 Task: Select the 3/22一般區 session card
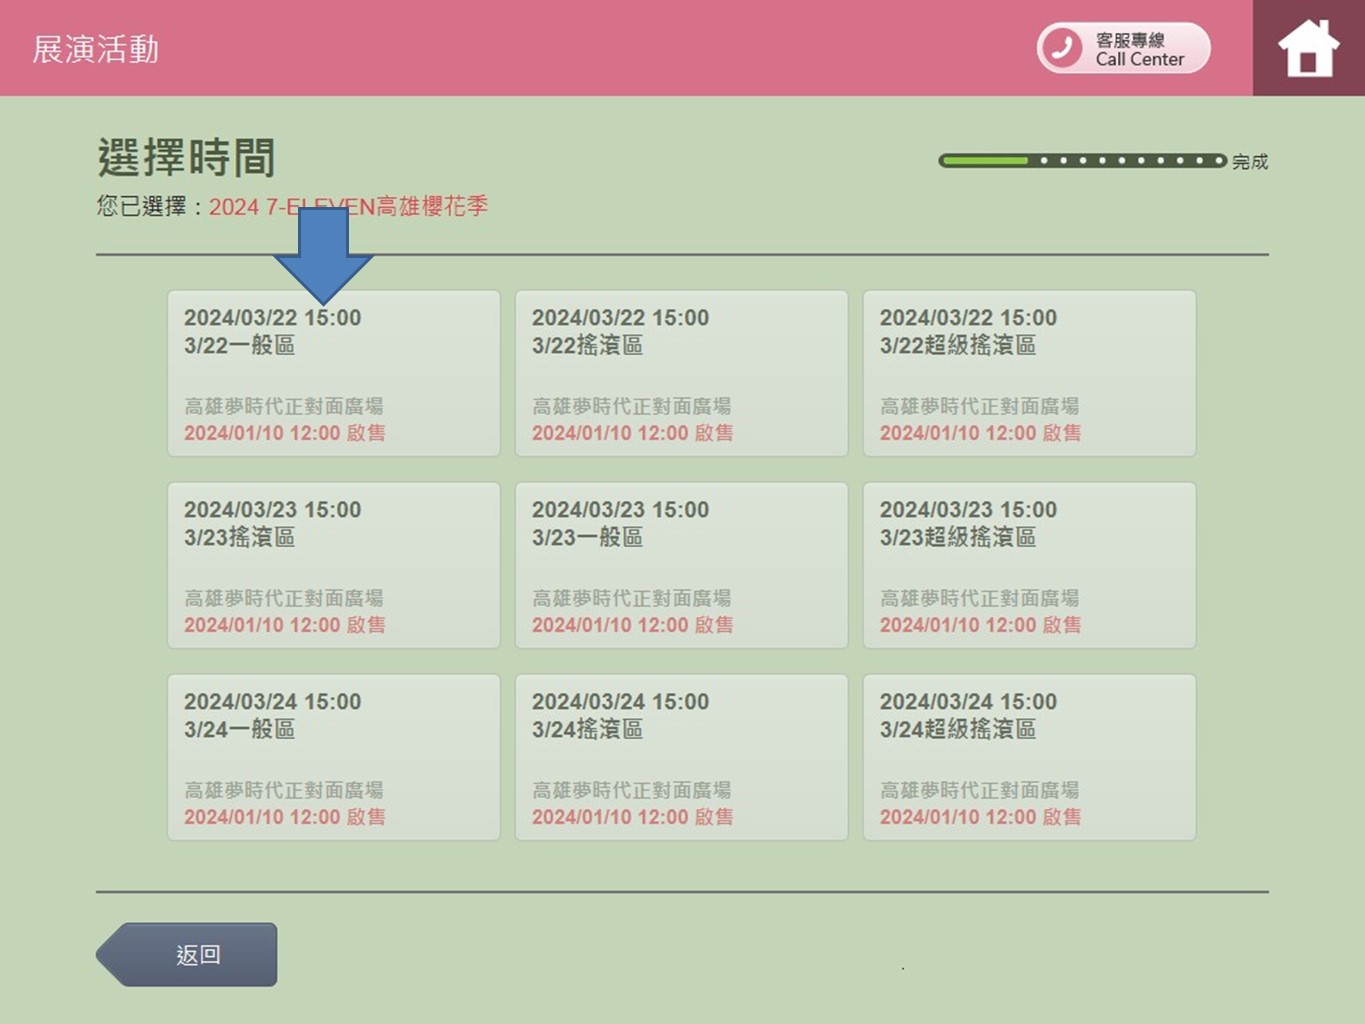(x=333, y=374)
